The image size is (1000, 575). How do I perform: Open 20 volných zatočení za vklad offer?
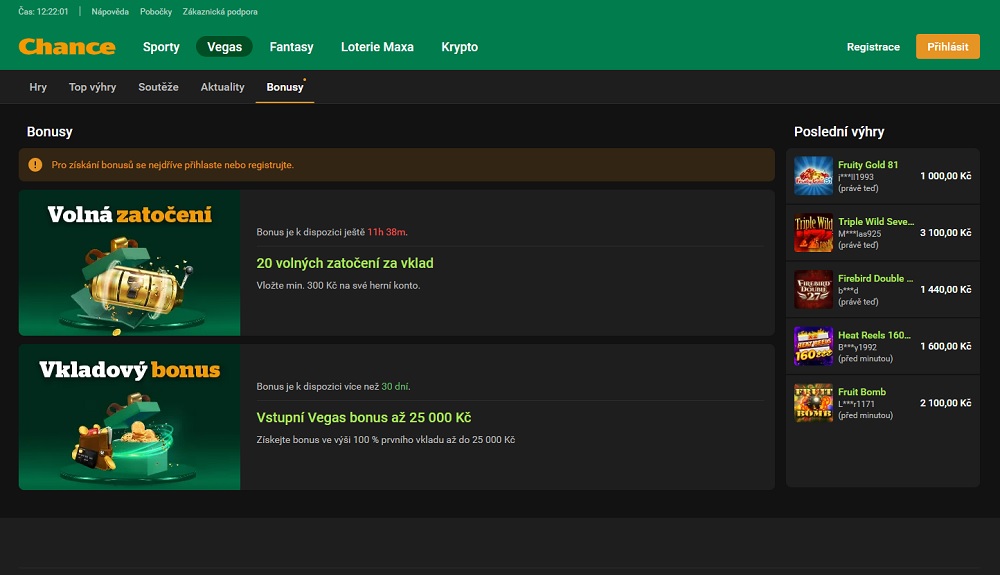(345, 264)
